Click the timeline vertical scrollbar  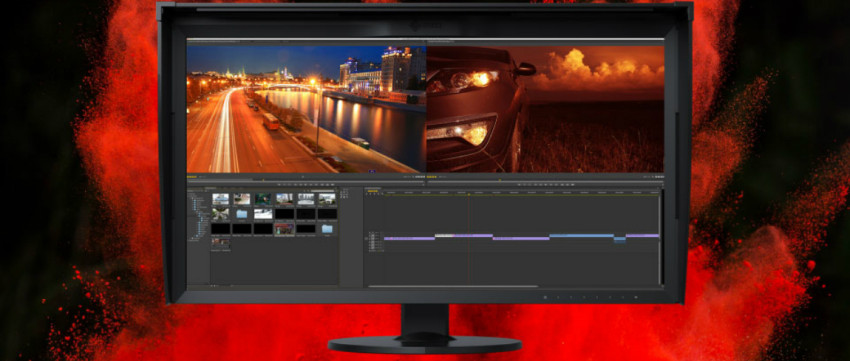point(660,239)
